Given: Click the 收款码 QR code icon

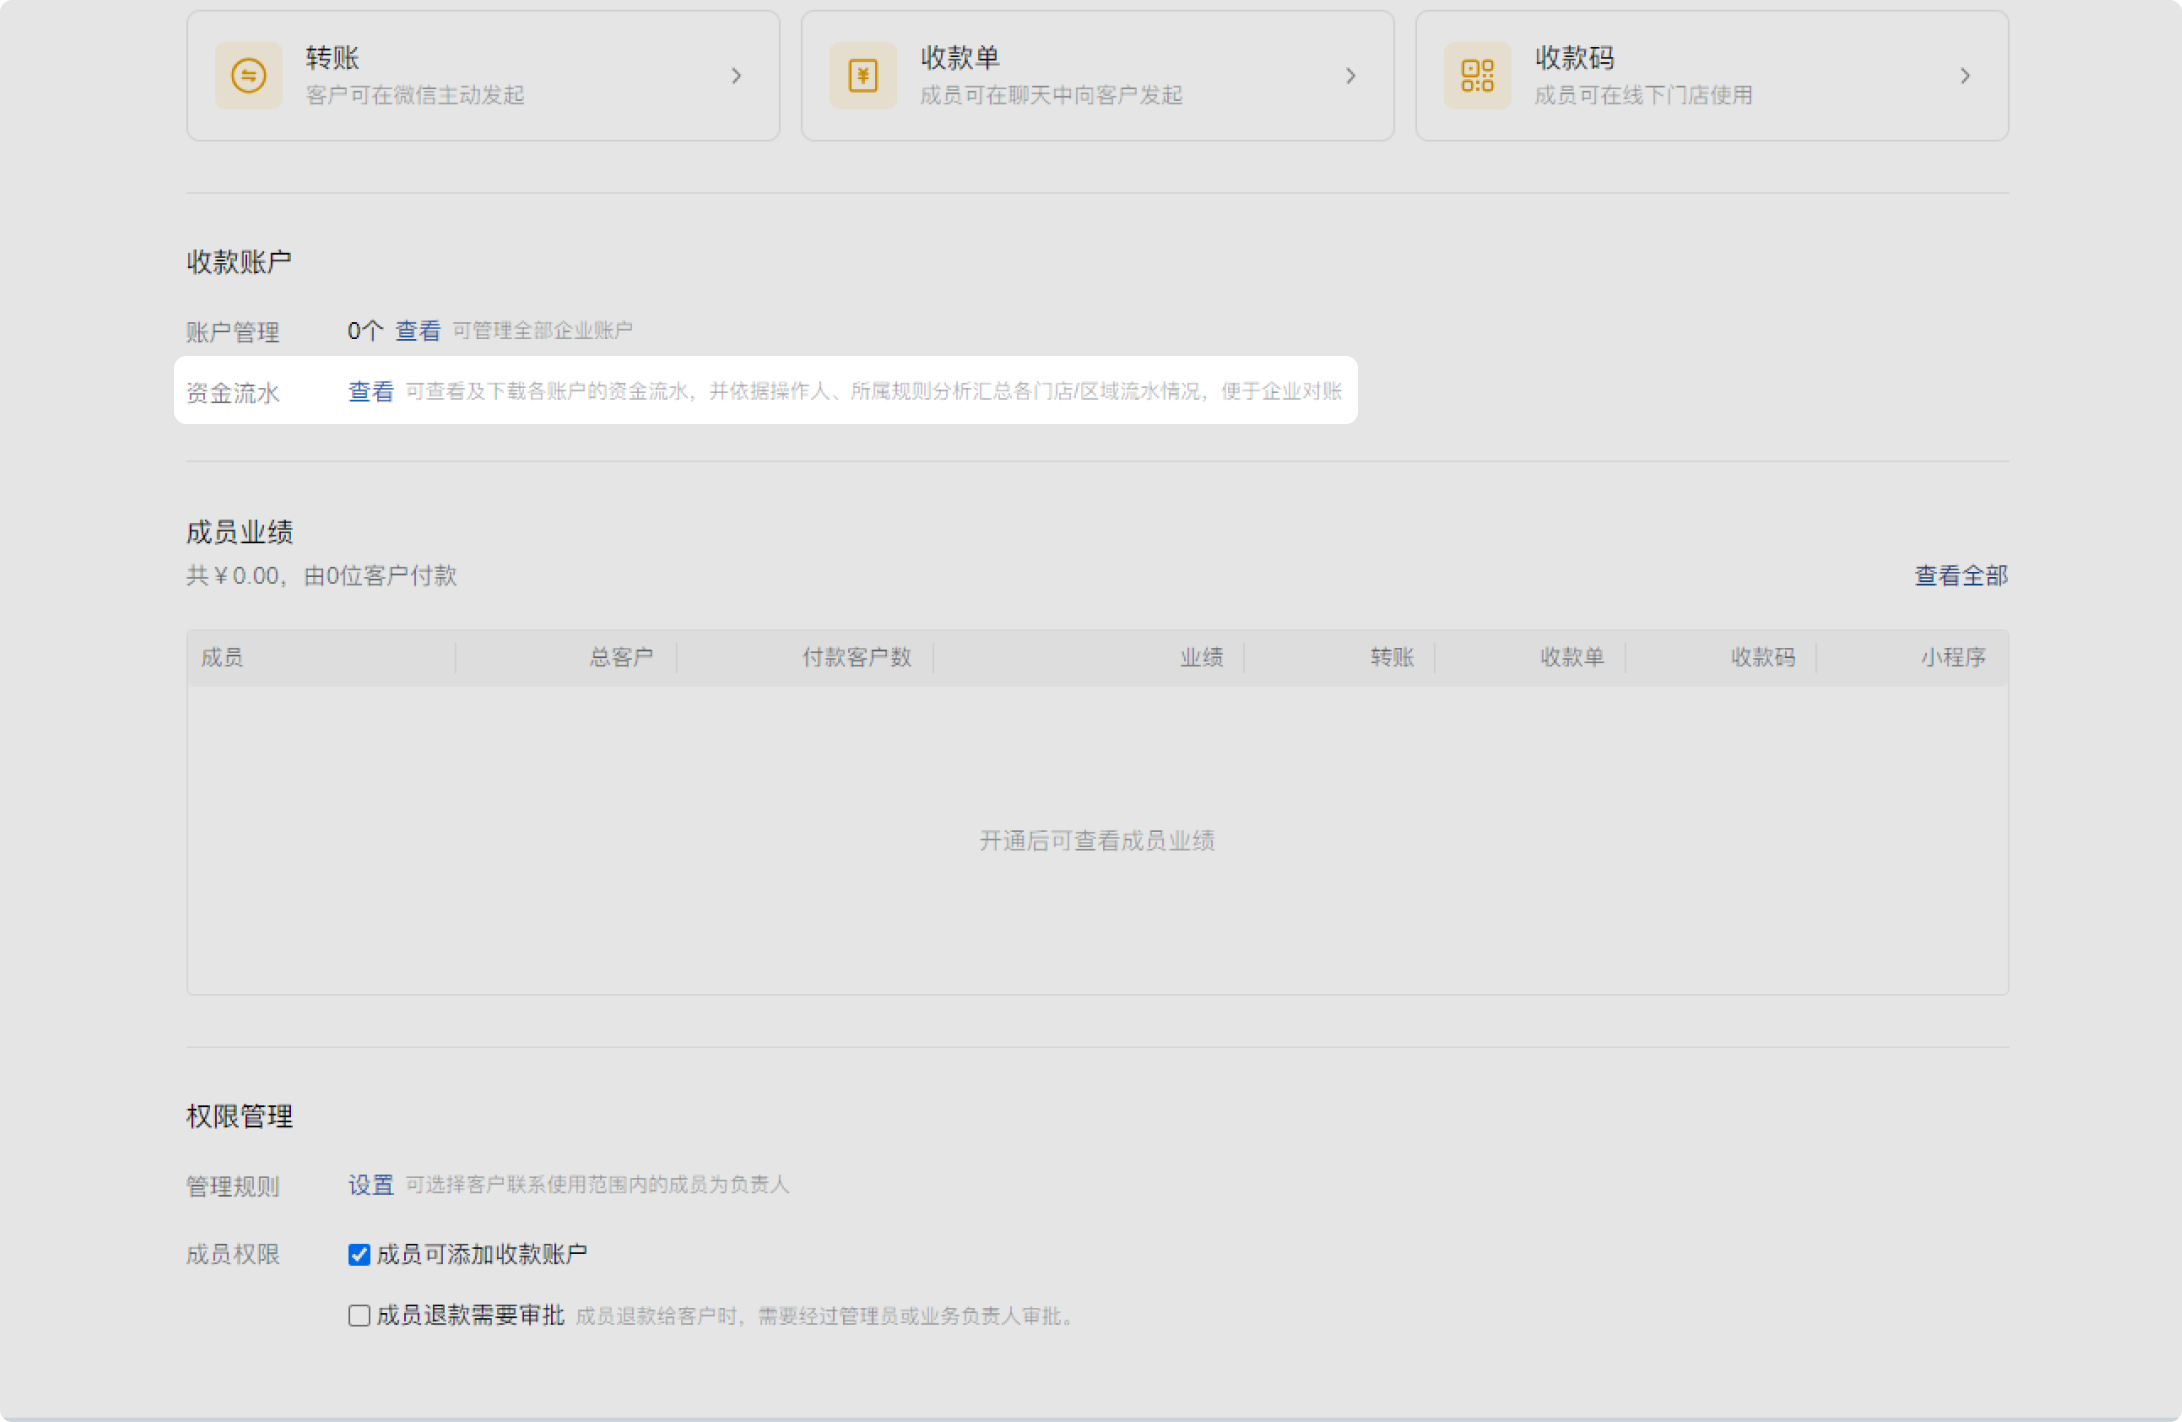Looking at the screenshot, I should point(1477,76).
